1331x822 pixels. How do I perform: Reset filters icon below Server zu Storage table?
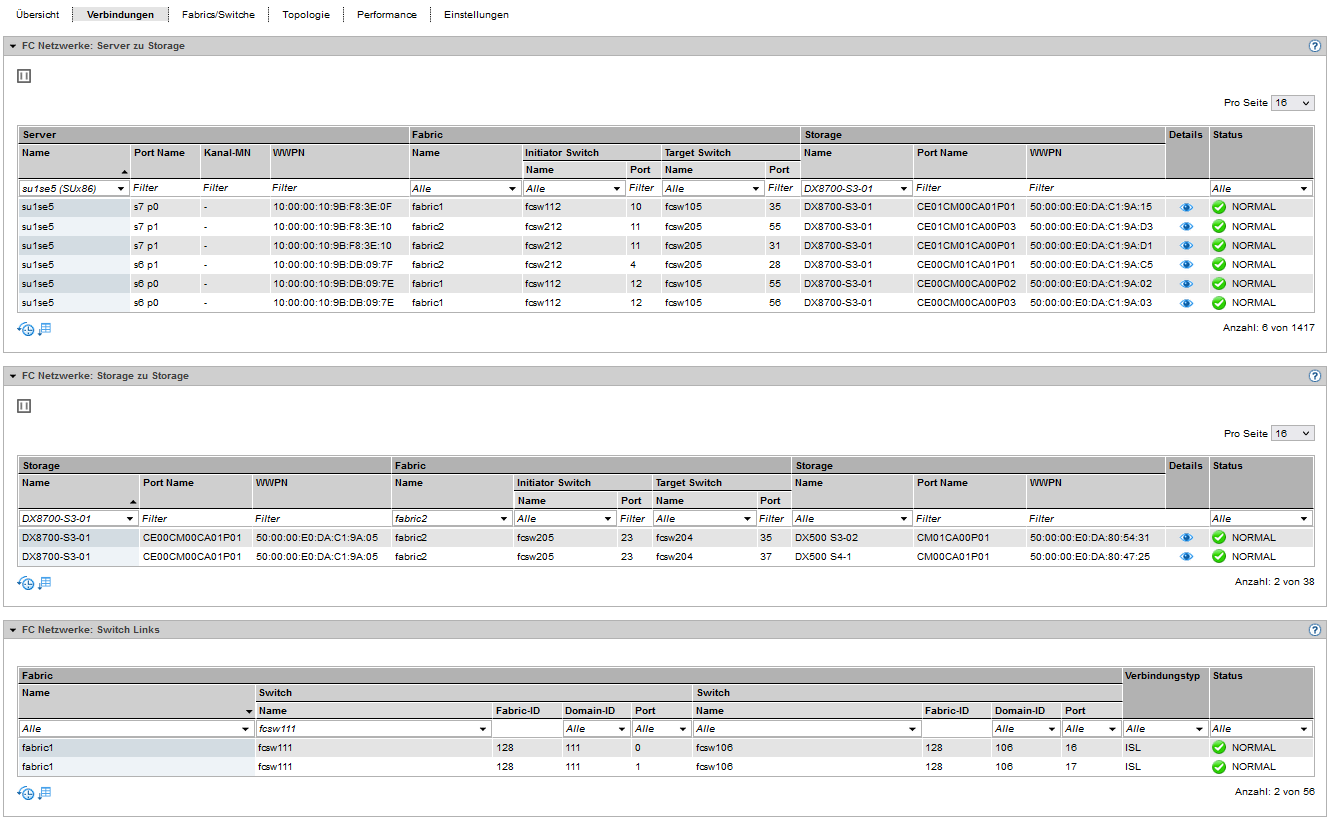[26, 329]
